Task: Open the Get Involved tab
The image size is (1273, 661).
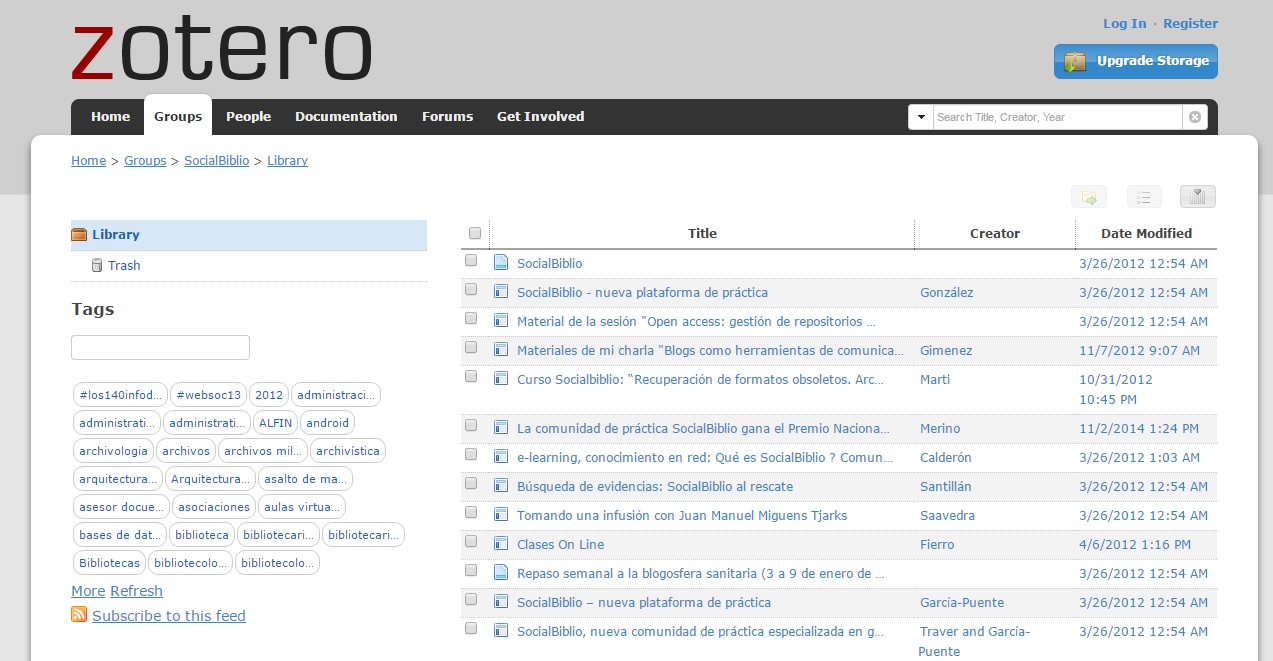Action: (540, 117)
